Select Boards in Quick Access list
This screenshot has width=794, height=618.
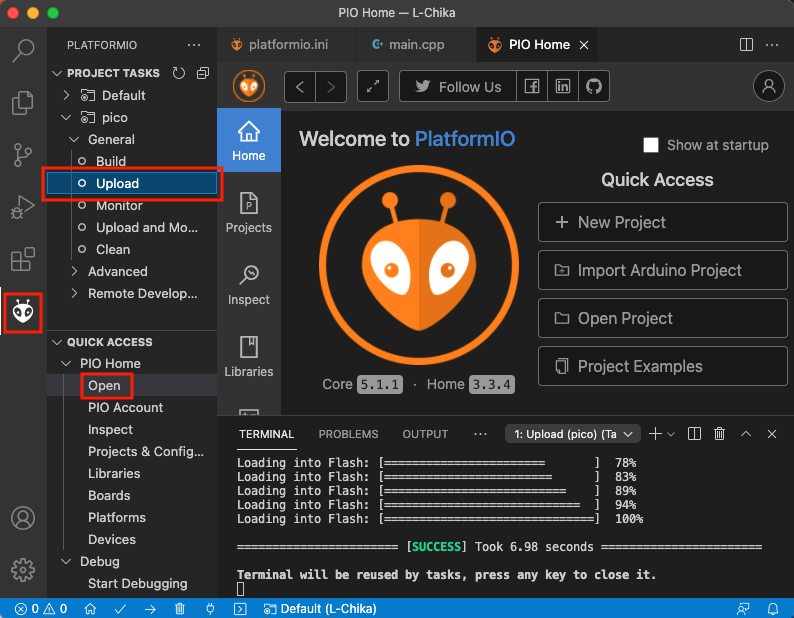(109, 495)
